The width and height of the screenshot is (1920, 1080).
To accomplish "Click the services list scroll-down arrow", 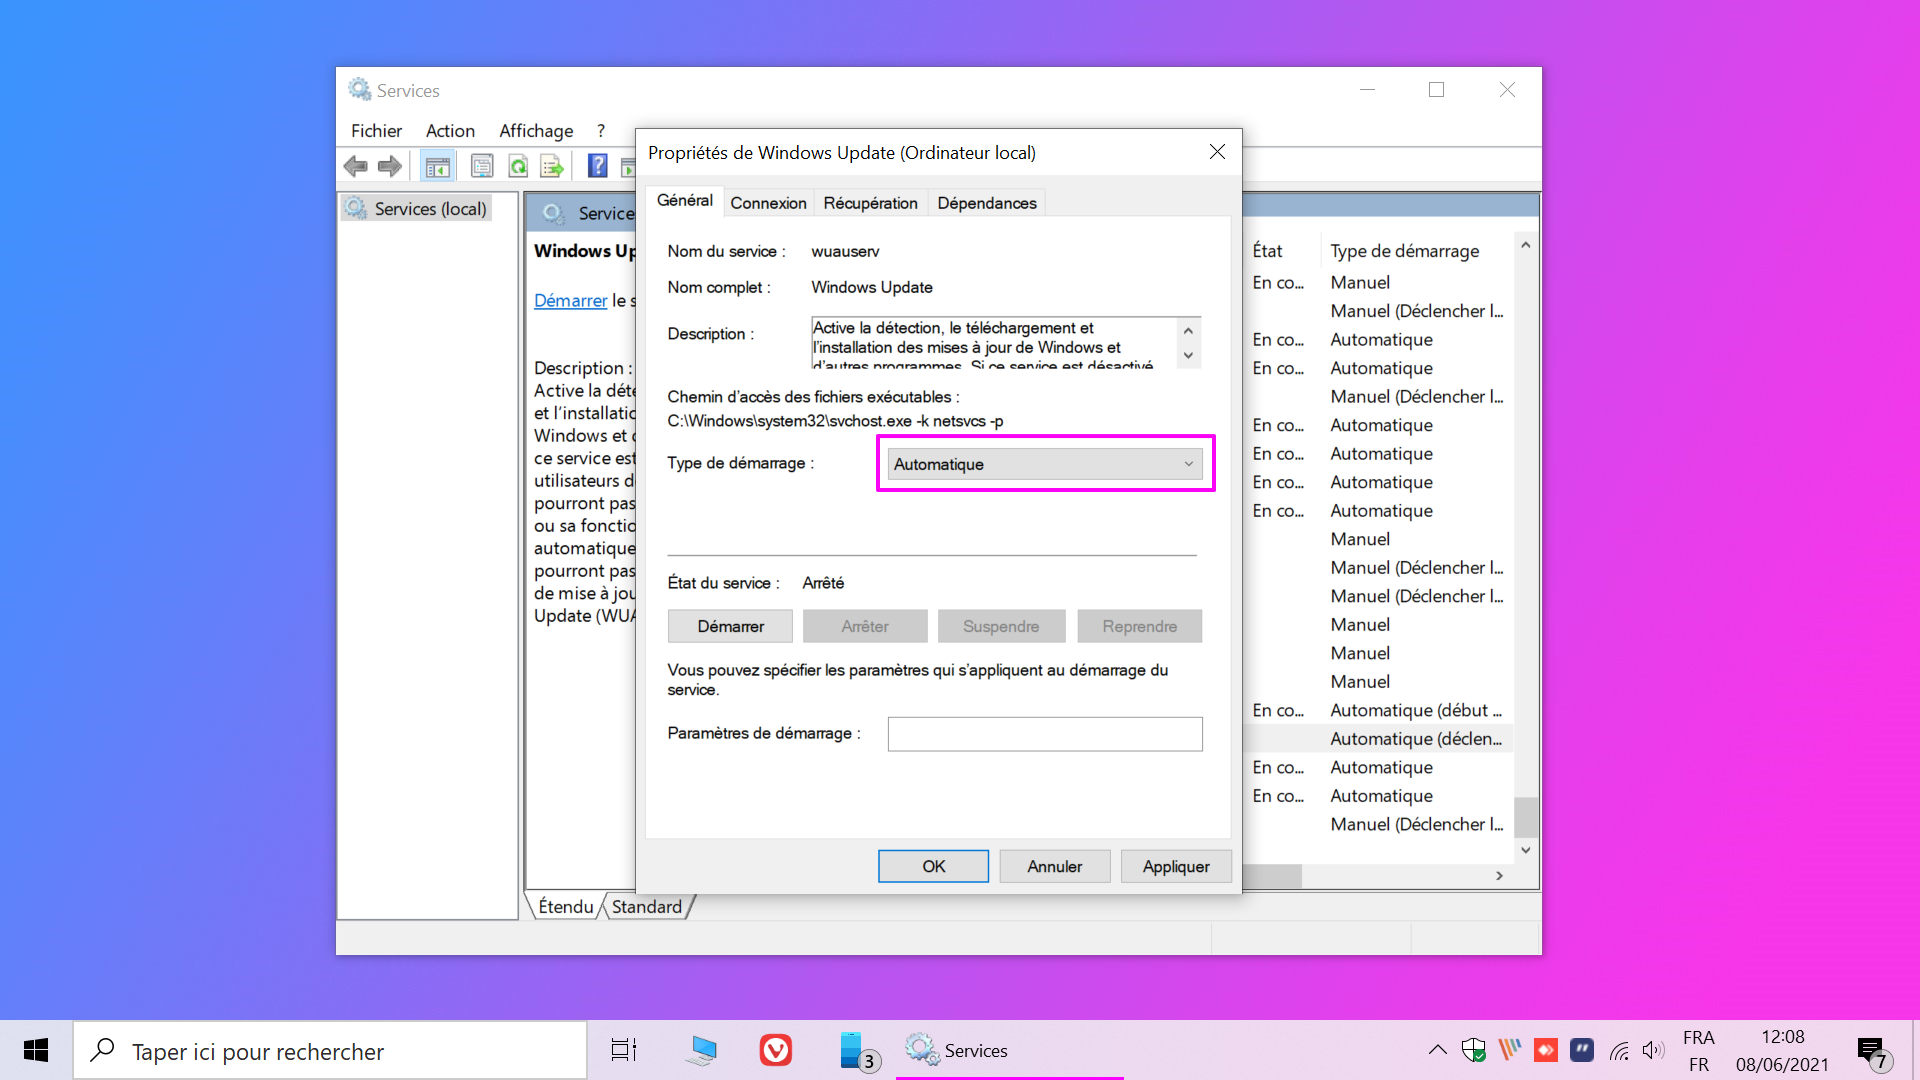I will coord(1525,850).
